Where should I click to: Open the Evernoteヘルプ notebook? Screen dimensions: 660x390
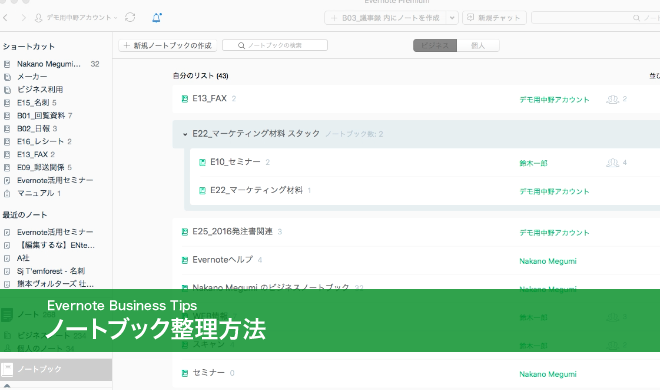click(x=223, y=260)
